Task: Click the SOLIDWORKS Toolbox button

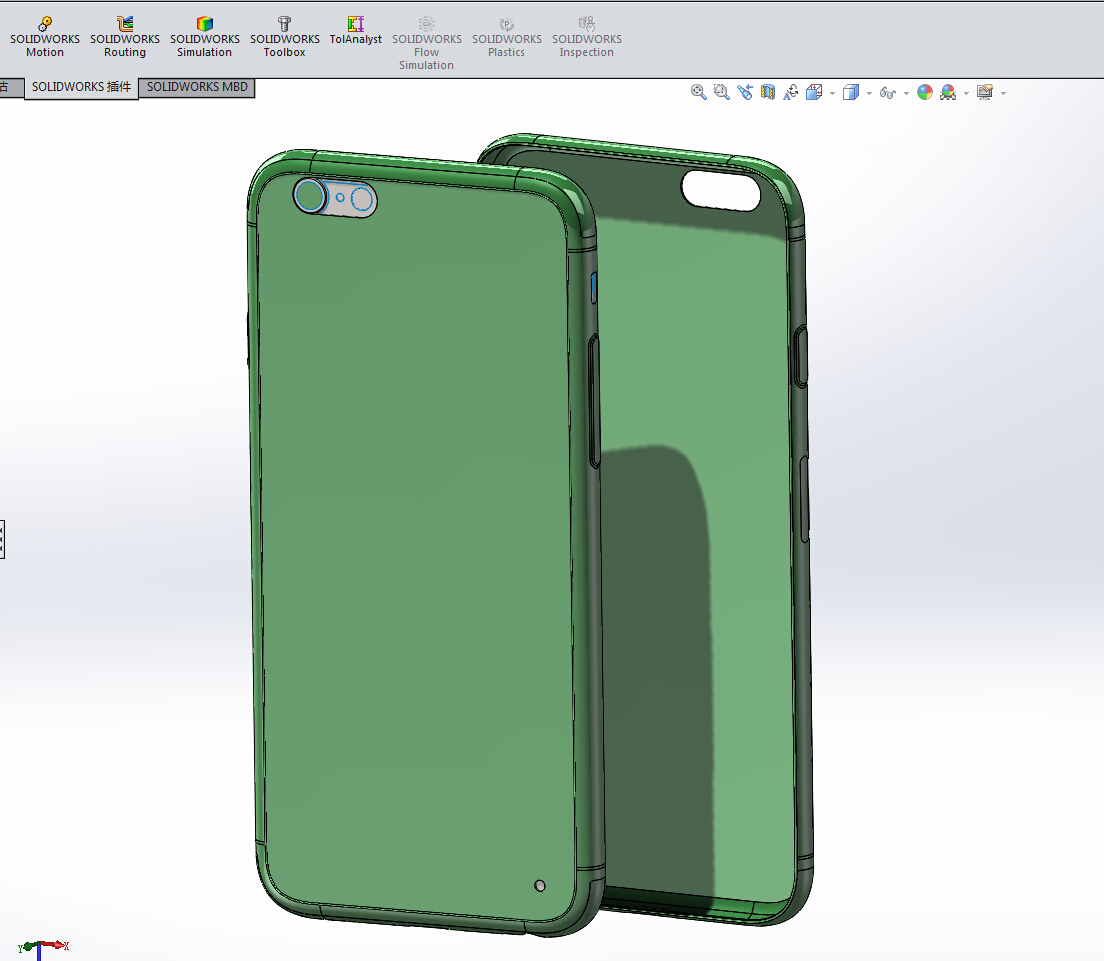Action: pos(284,35)
